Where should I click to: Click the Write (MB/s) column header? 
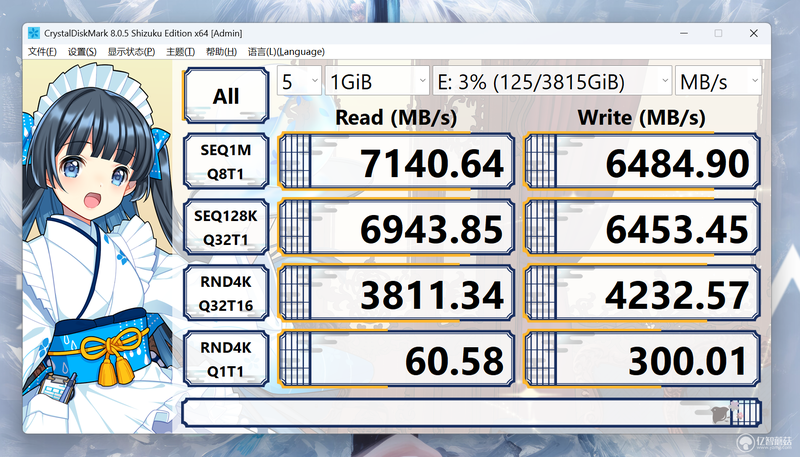641,117
